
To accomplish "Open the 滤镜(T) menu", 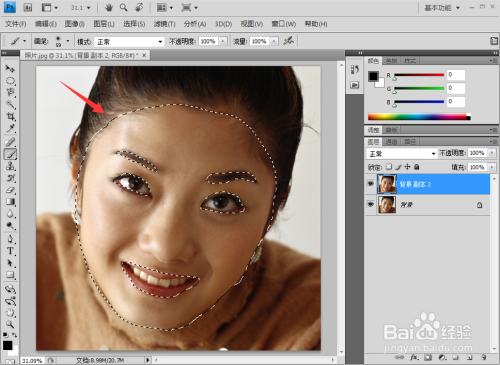I will 164,24.
